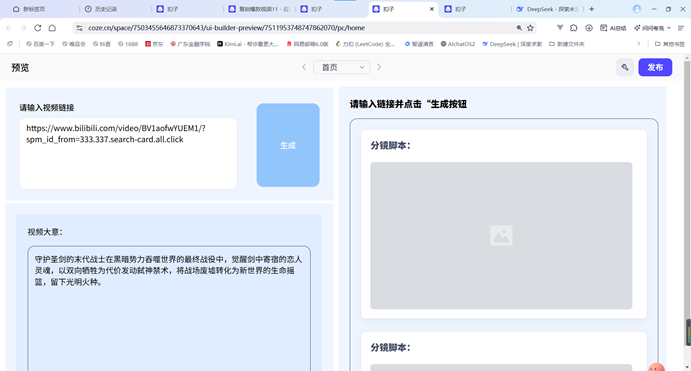Switch to the DeepSeek tab
The image size is (691, 371).
547,9
